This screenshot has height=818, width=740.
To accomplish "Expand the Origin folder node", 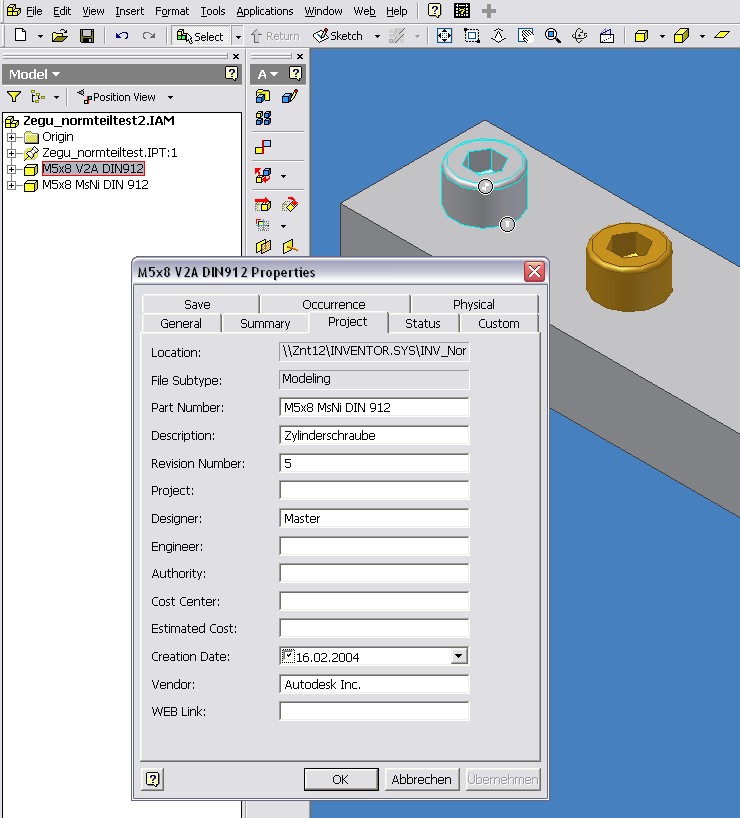I will [11, 137].
